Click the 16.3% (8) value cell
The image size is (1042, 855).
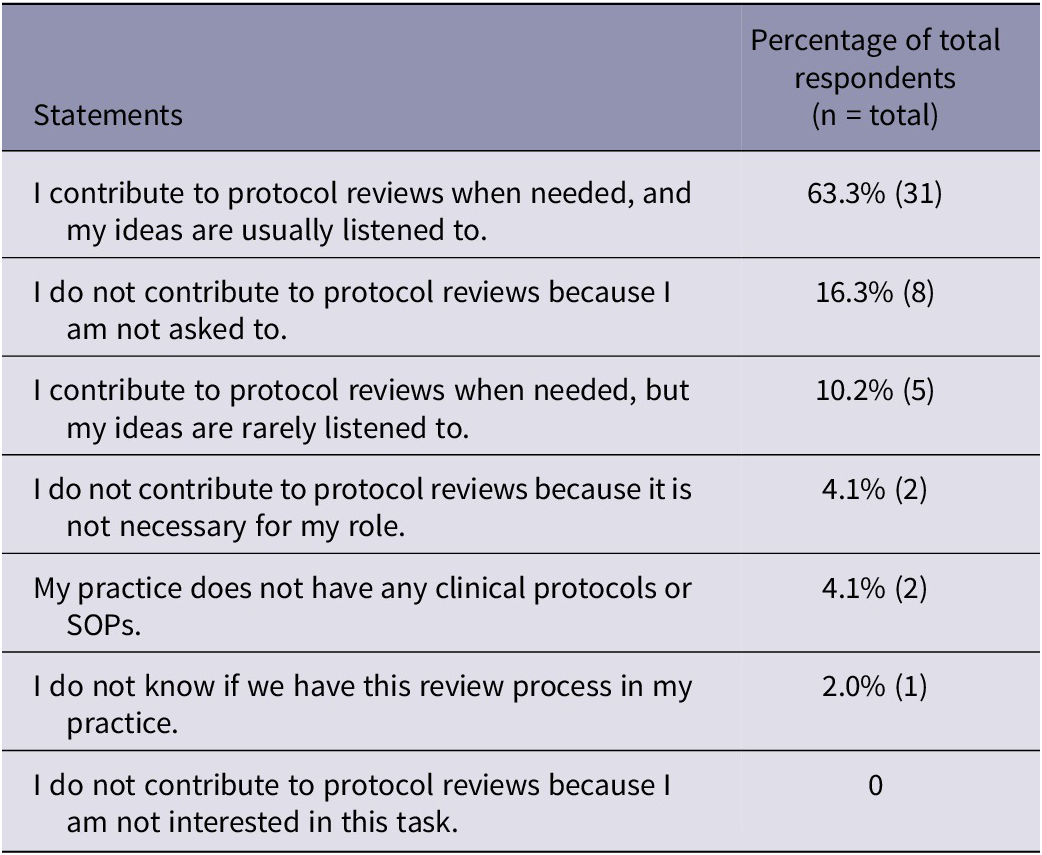(875, 293)
